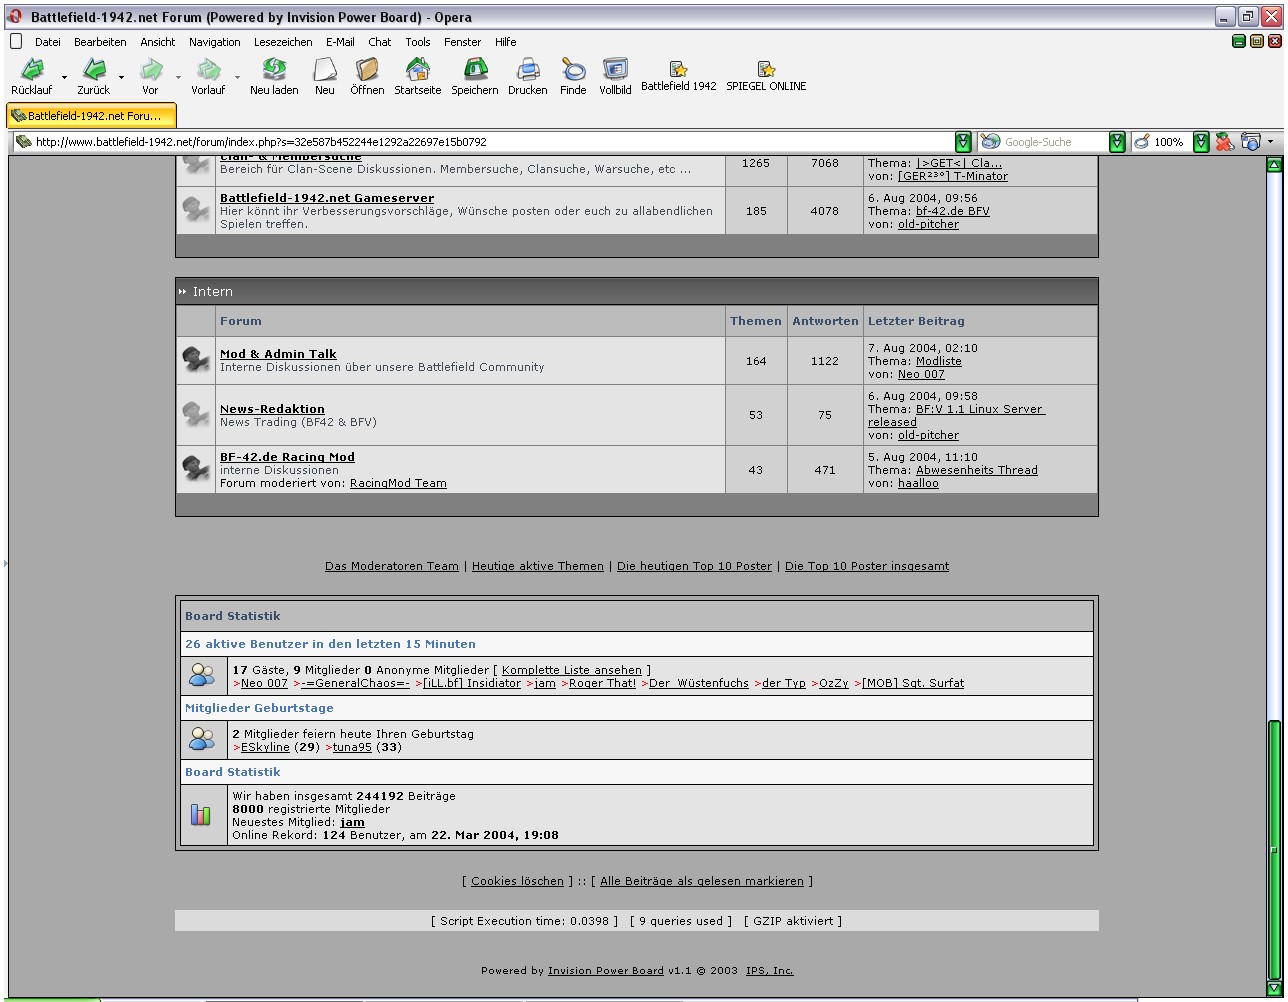The width and height of the screenshot is (1288, 1002).
Task: Click the Google-Suche search field
Action: (1043, 142)
